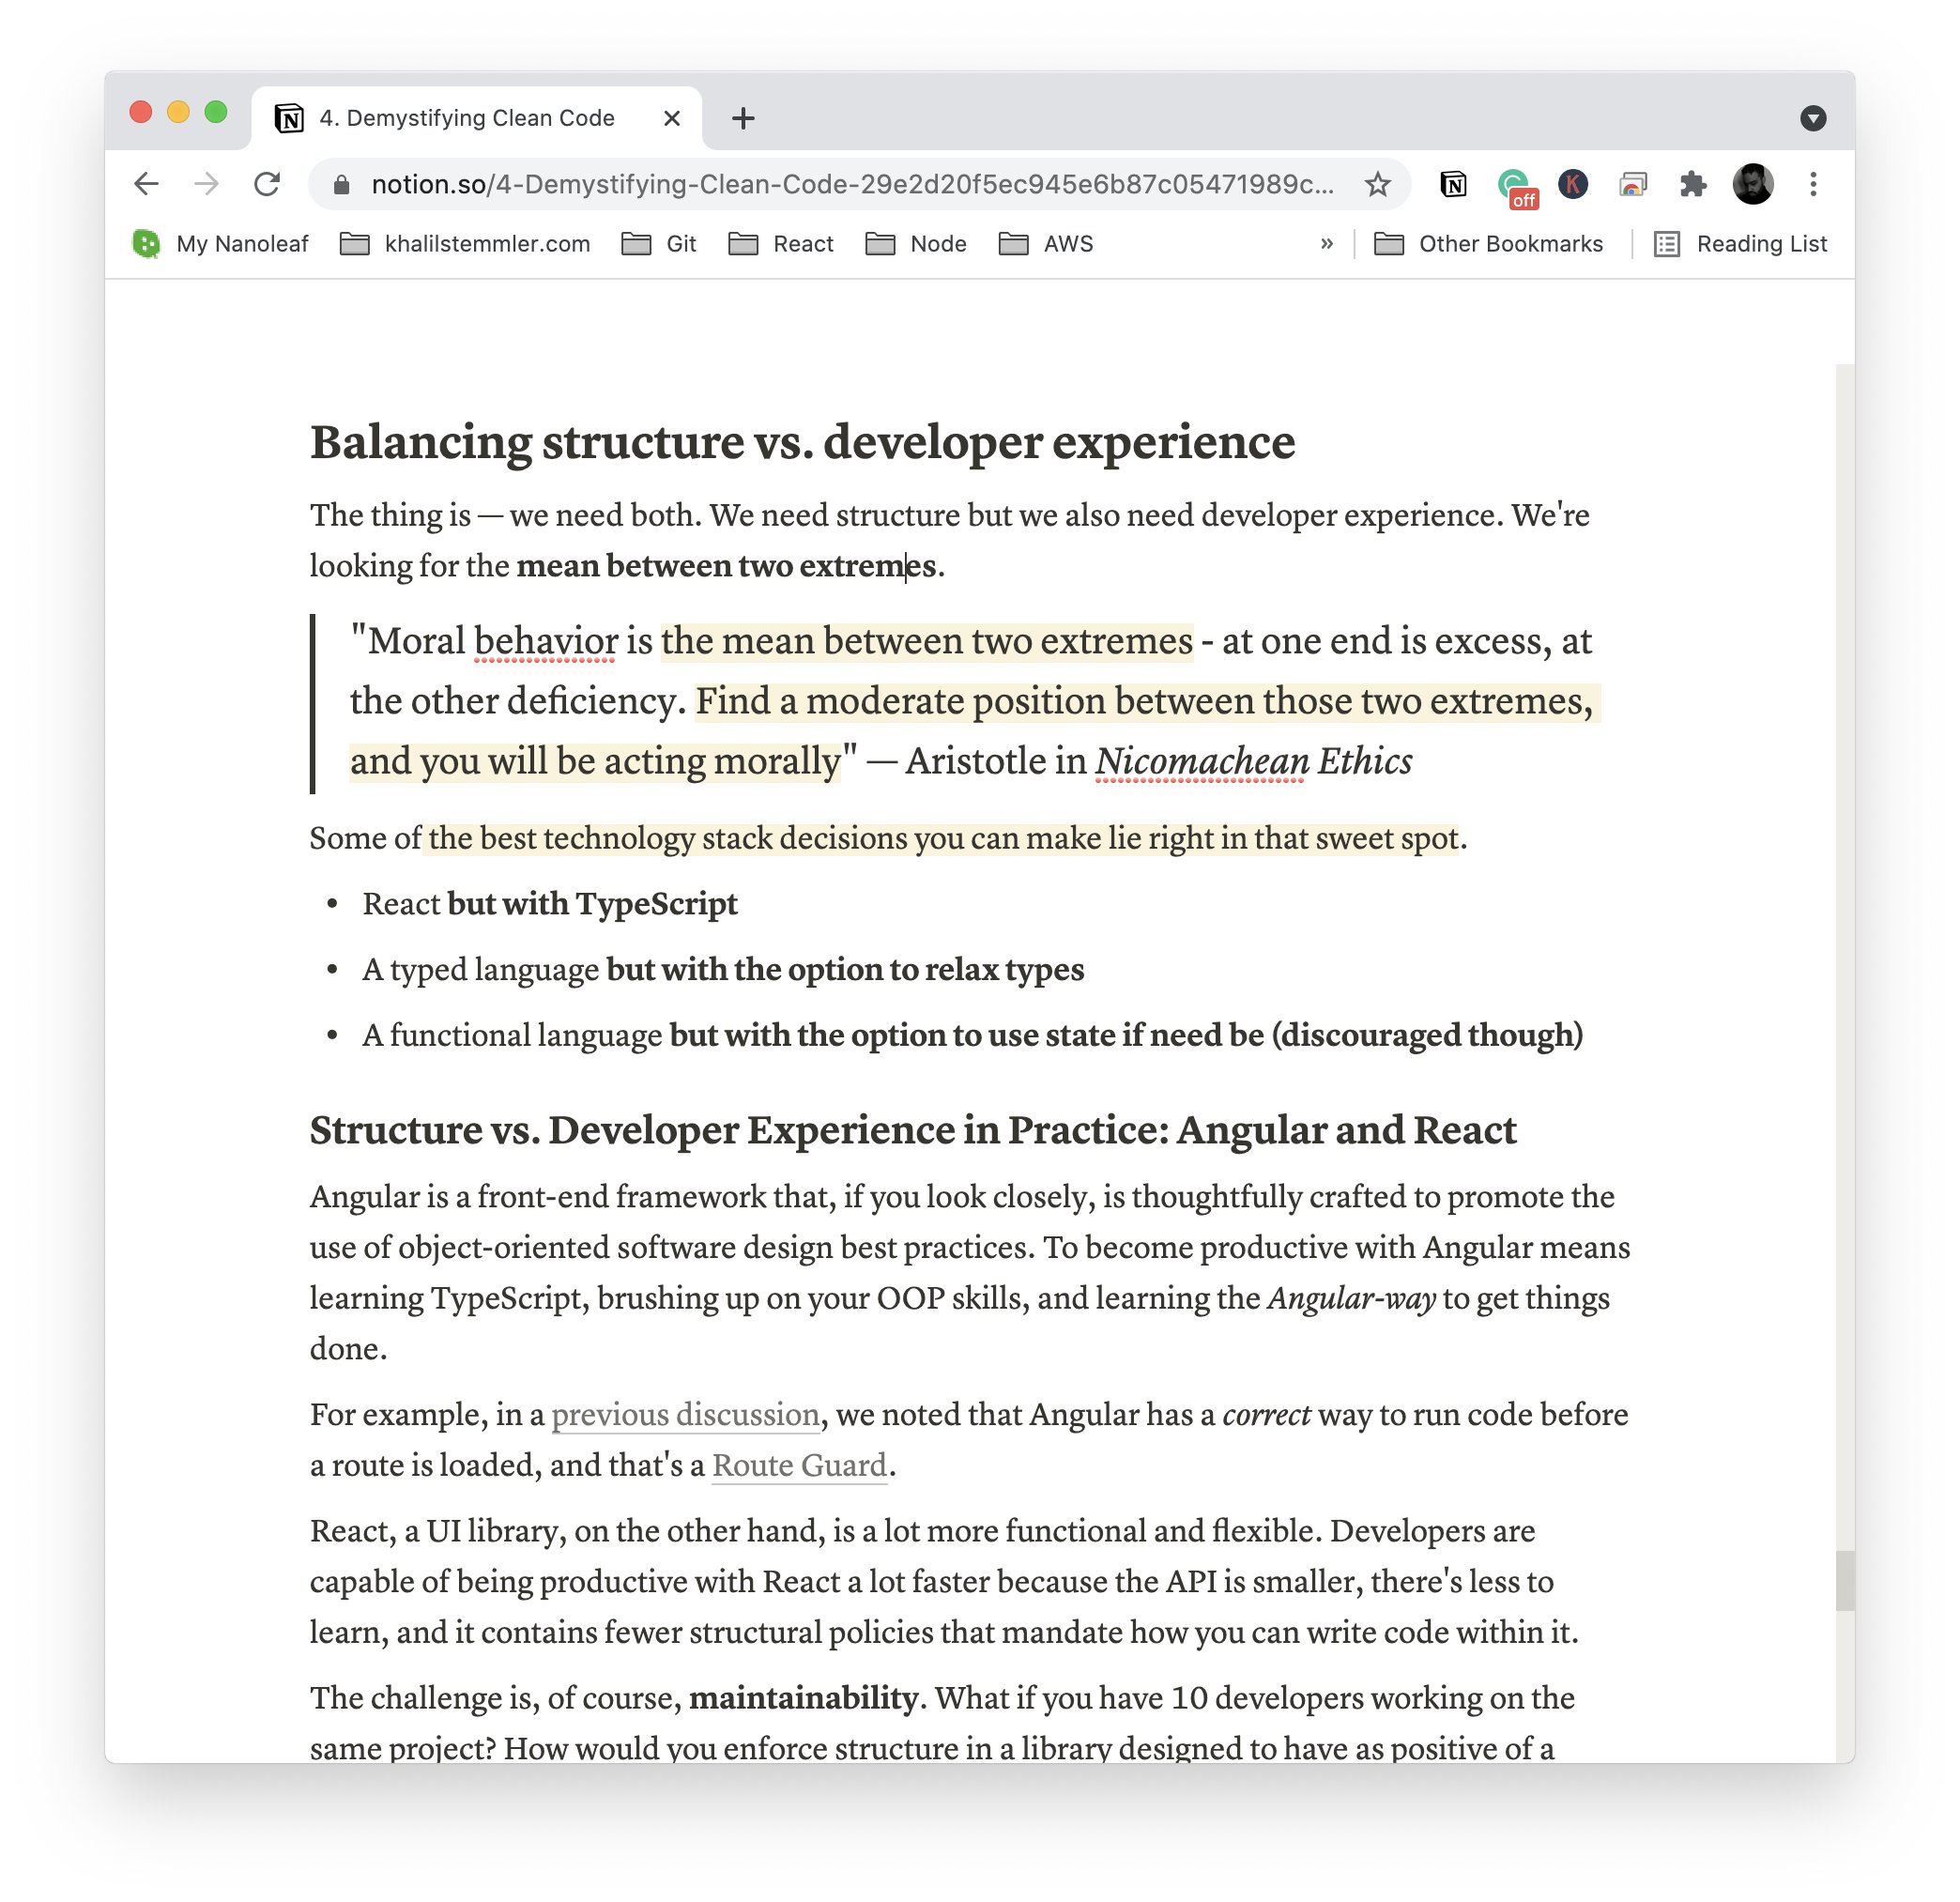Image resolution: width=1960 pixels, height=1902 pixels.
Task: Reload the current Notion page
Action: [x=267, y=184]
